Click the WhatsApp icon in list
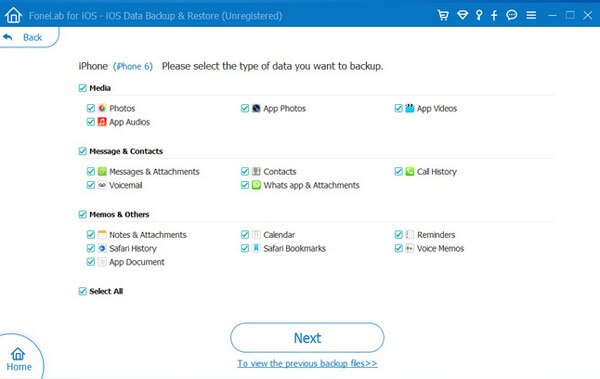This screenshot has width=600, height=379. pyautogui.click(x=256, y=185)
